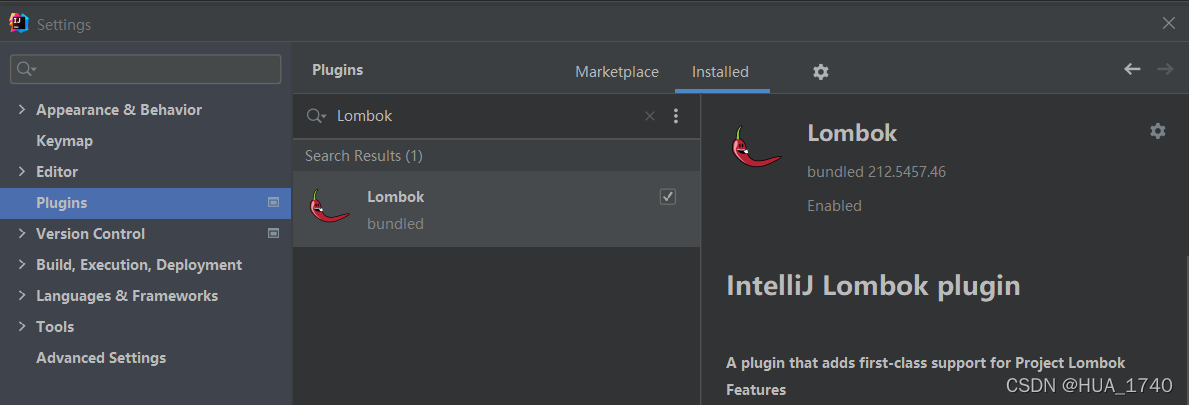Open the plugins gear settings menu

pyautogui.click(x=820, y=72)
